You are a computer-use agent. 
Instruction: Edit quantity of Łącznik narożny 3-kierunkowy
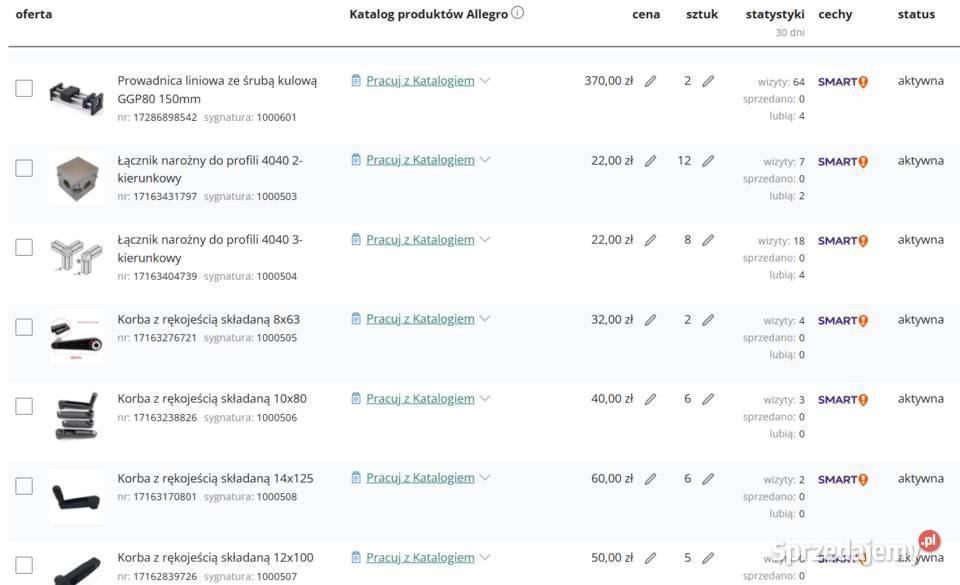tap(708, 240)
